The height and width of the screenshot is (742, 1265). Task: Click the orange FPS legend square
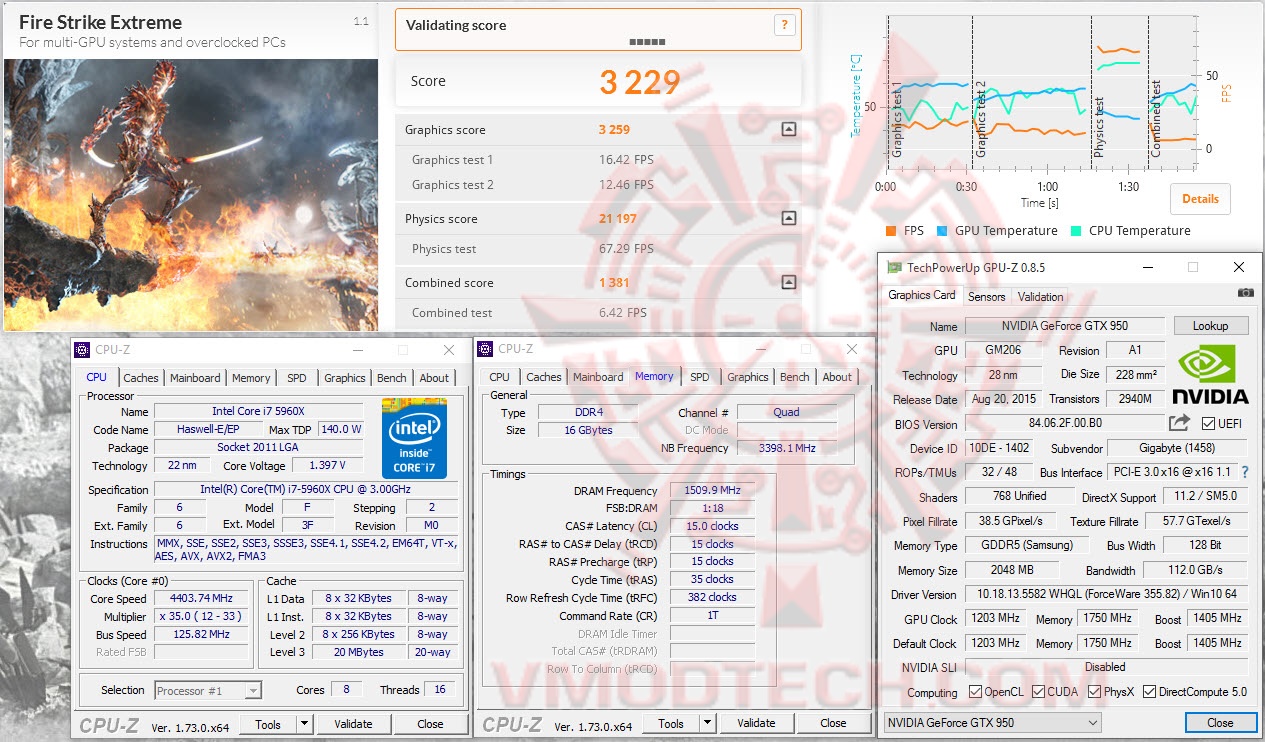click(890, 230)
